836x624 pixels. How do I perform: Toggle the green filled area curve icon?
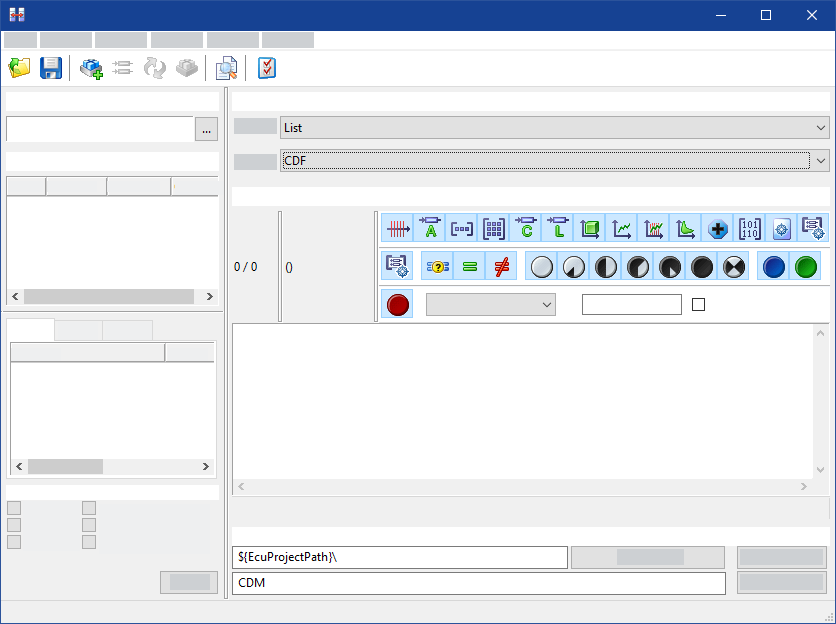tap(686, 228)
